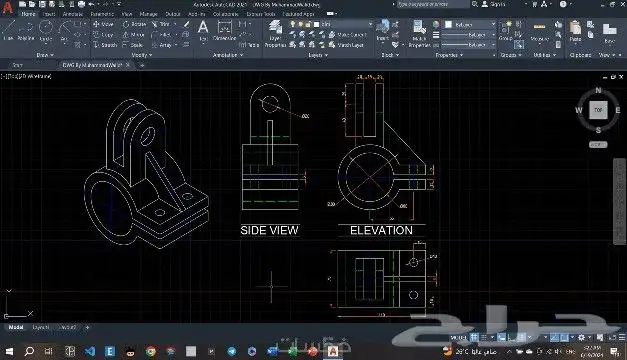Click the Erase tool in Modify panel
627x360 pixels.
click(186, 24)
